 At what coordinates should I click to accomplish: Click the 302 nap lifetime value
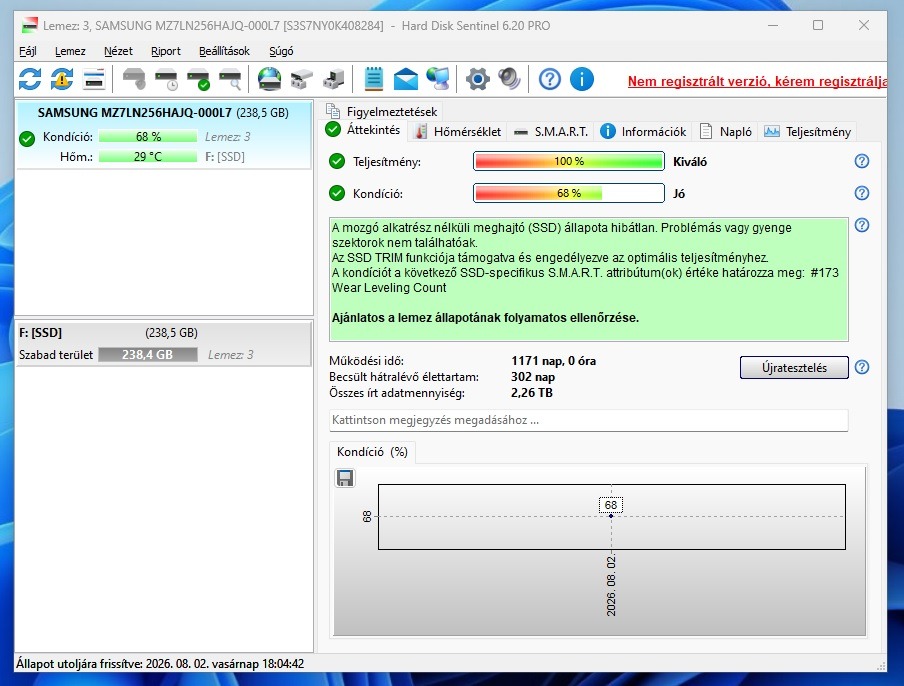pos(533,377)
